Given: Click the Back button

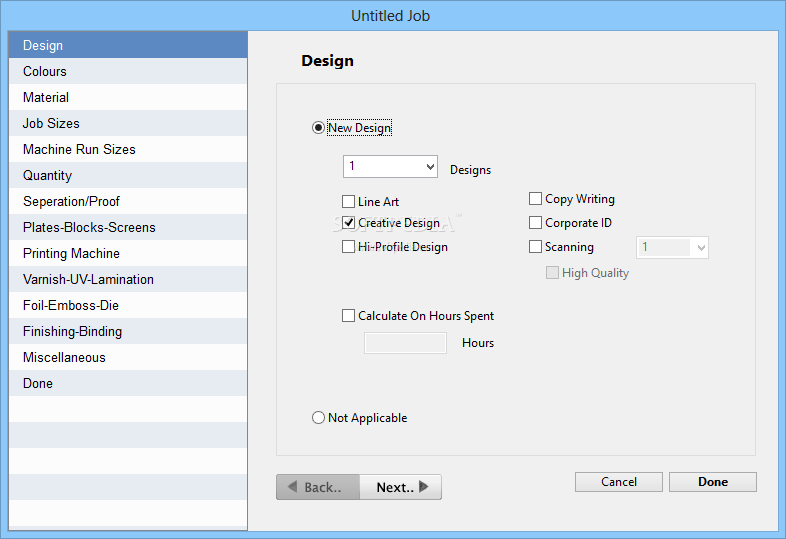Looking at the screenshot, I should click(318, 487).
